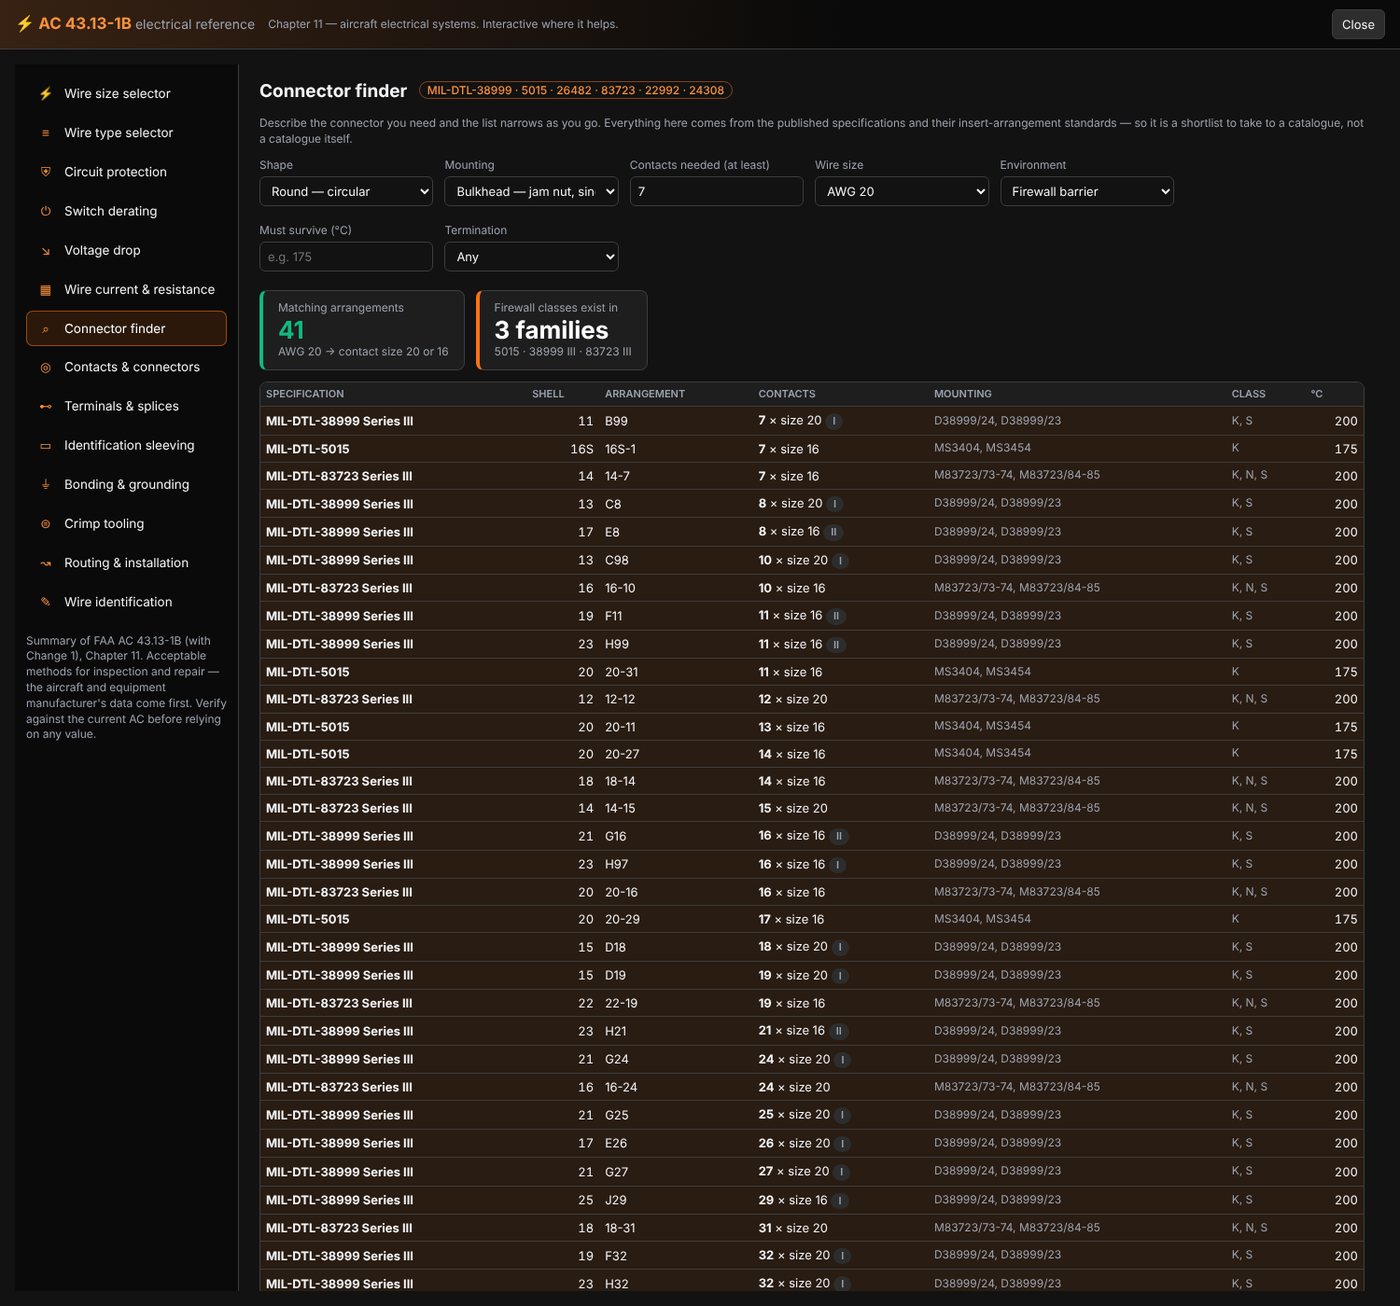The height and width of the screenshot is (1306, 1400).
Task: Click the list icon beside Wire type selector
Action: (45, 133)
